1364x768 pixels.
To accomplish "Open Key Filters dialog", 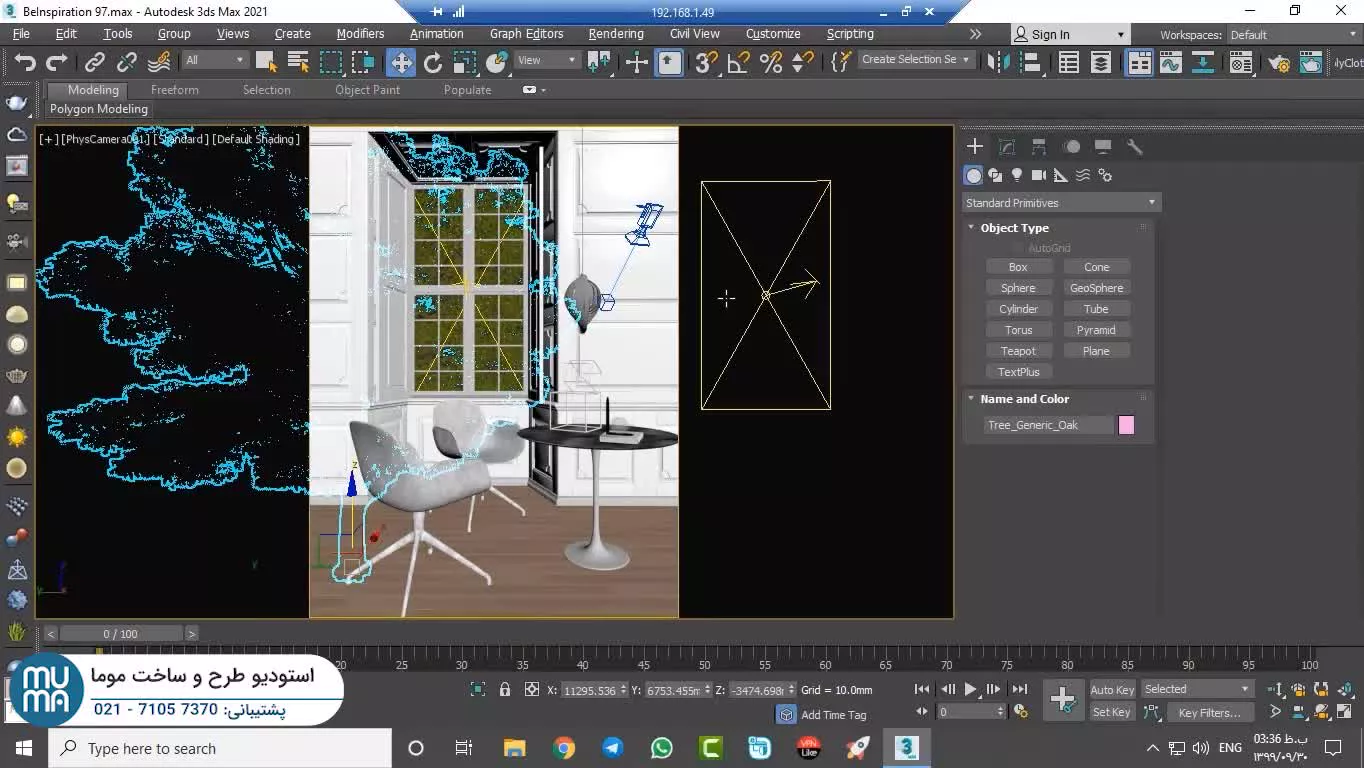I will click(x=1208, y=712).
